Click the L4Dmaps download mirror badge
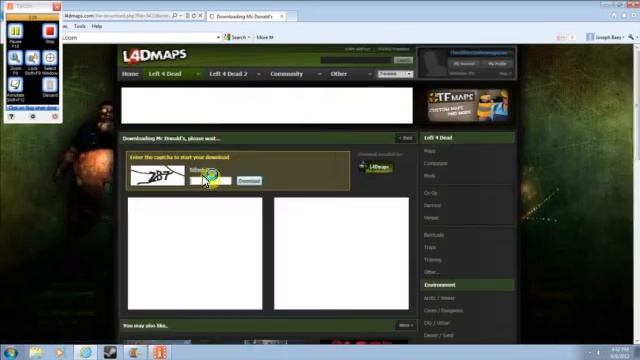This screenshot has height=360, width=640. pyautogui.click(x=376, y=167)
